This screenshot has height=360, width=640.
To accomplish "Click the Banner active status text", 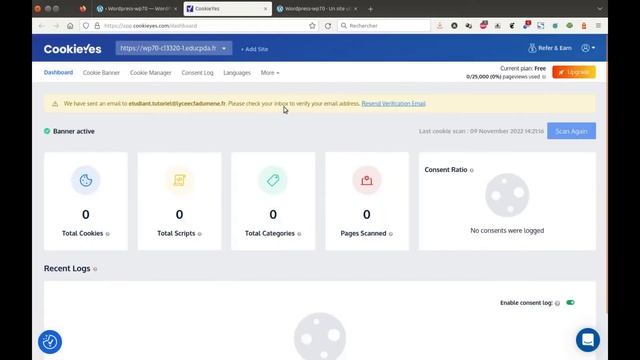I will pos(74,131).
